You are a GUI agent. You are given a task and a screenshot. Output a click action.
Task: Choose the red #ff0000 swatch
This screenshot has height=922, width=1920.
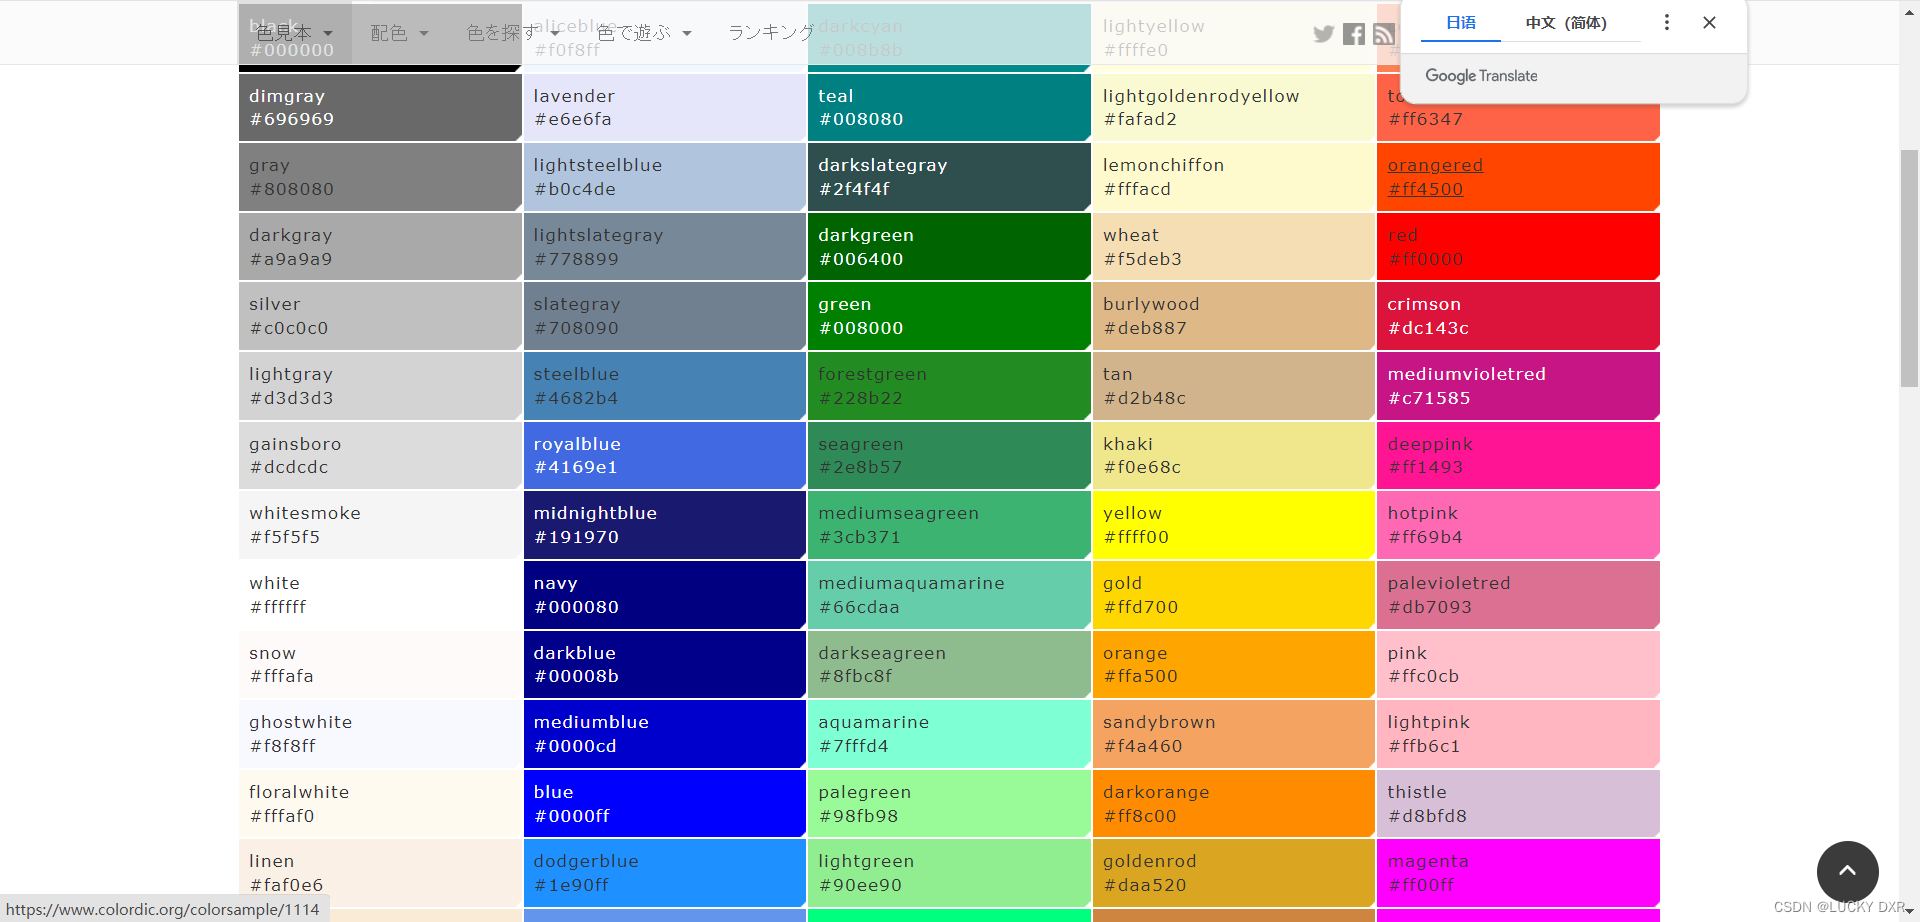coord(1518,246)
